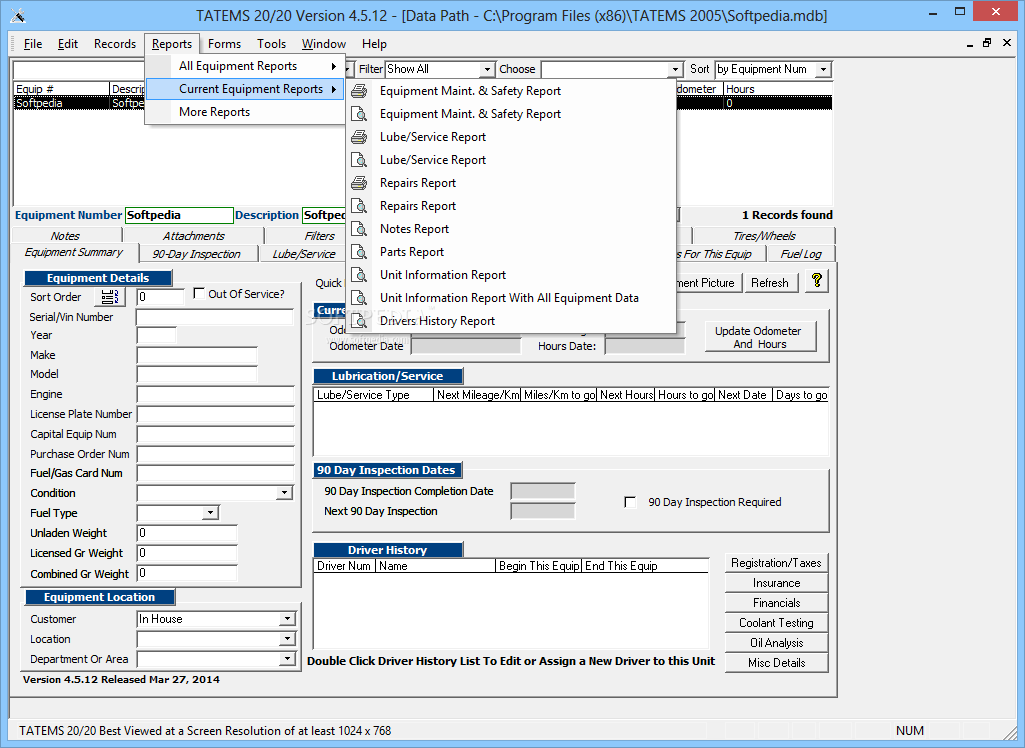Screen dimensions: 1025x748
Task: Switch to the 90-Day Inspection tab
Action: 197,254
